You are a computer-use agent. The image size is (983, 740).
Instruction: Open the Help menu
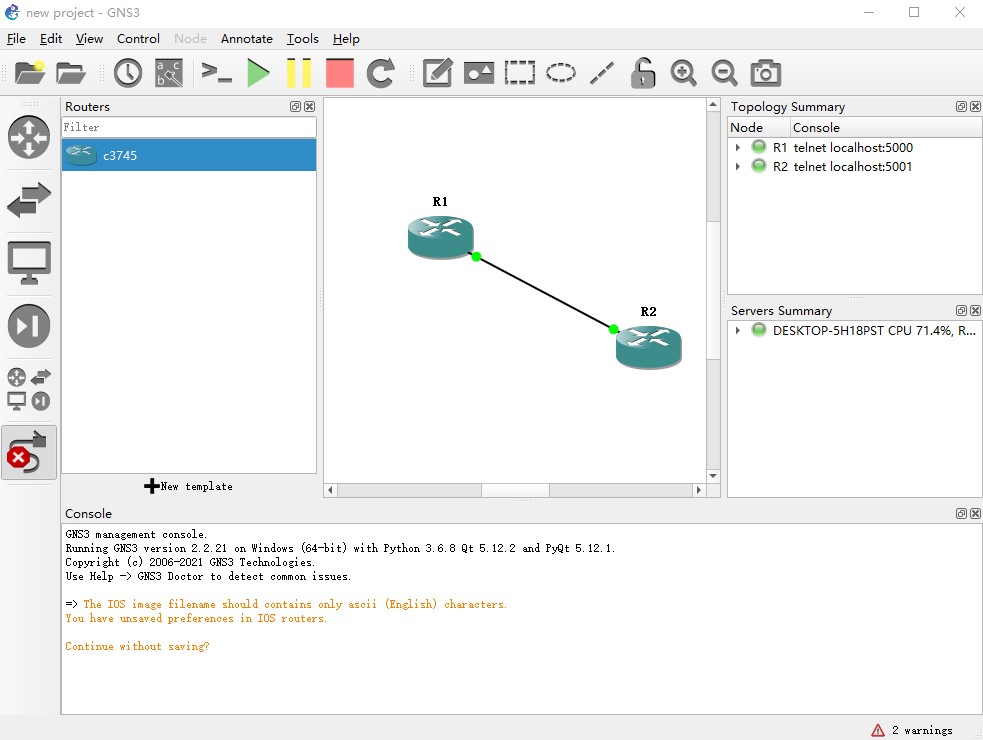click(346, 39)
